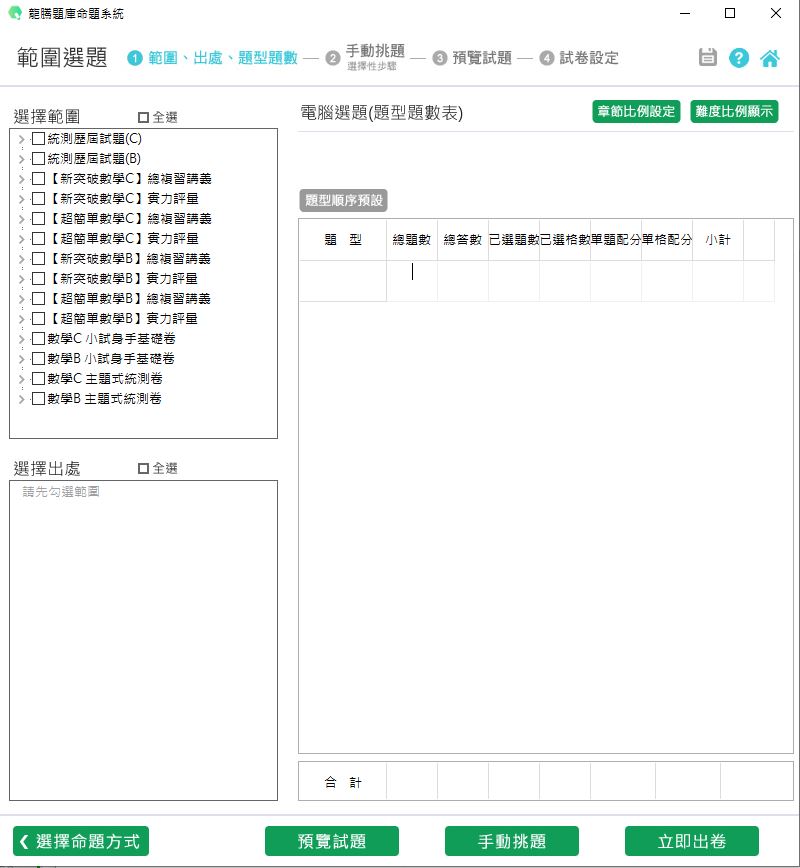Toggle 全選 checkbox beside 選擇出處
Viewport: 800px width, 868px height.
tap(143, 468)
